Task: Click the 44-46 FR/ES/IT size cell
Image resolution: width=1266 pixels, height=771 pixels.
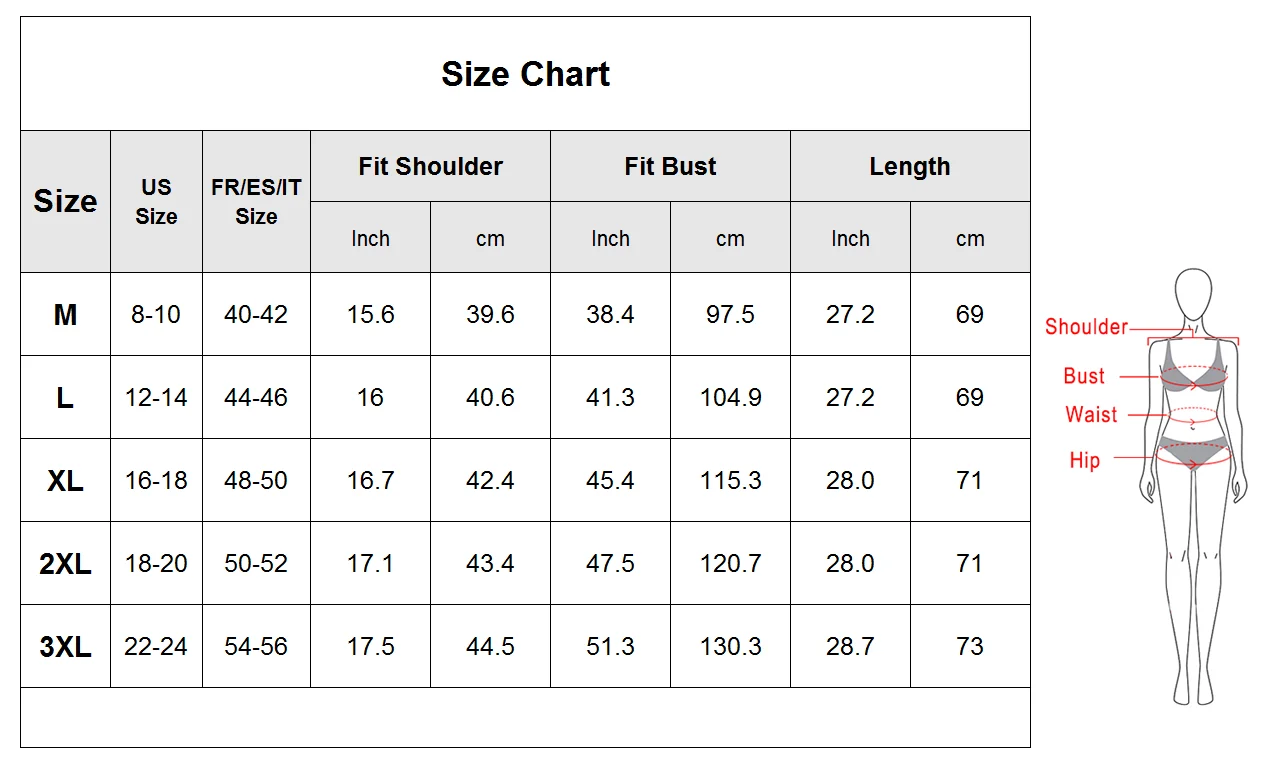Action: tap(256, 398)
